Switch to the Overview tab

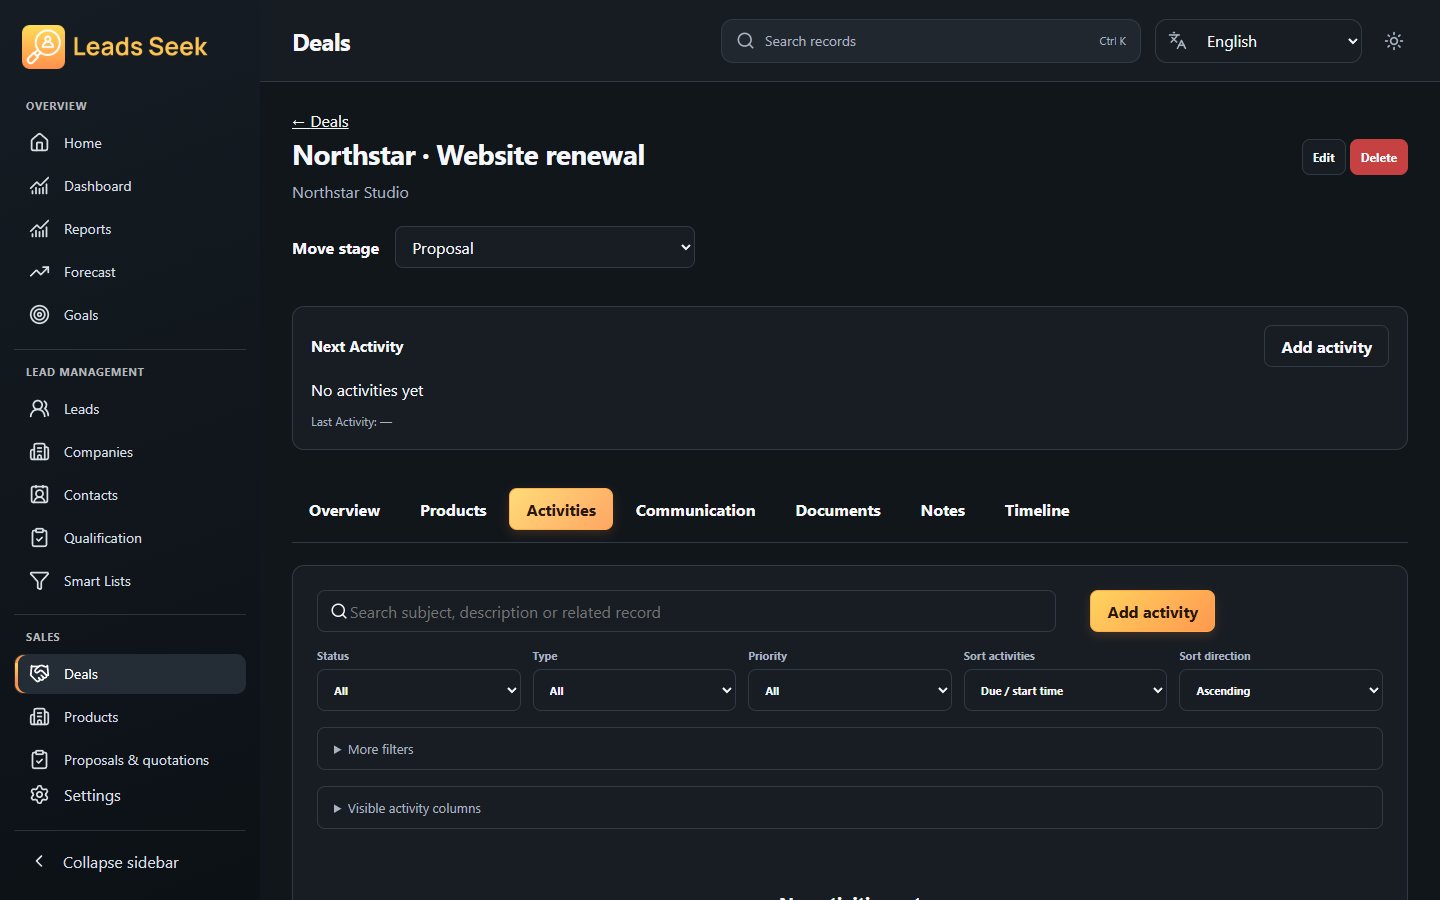[x=344, y=510]
